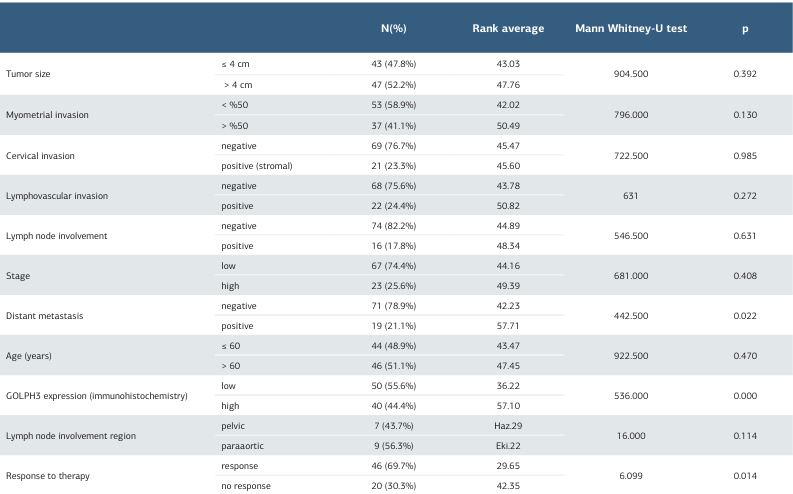Click the "Haz.29" rank average cell

[508, 425]
